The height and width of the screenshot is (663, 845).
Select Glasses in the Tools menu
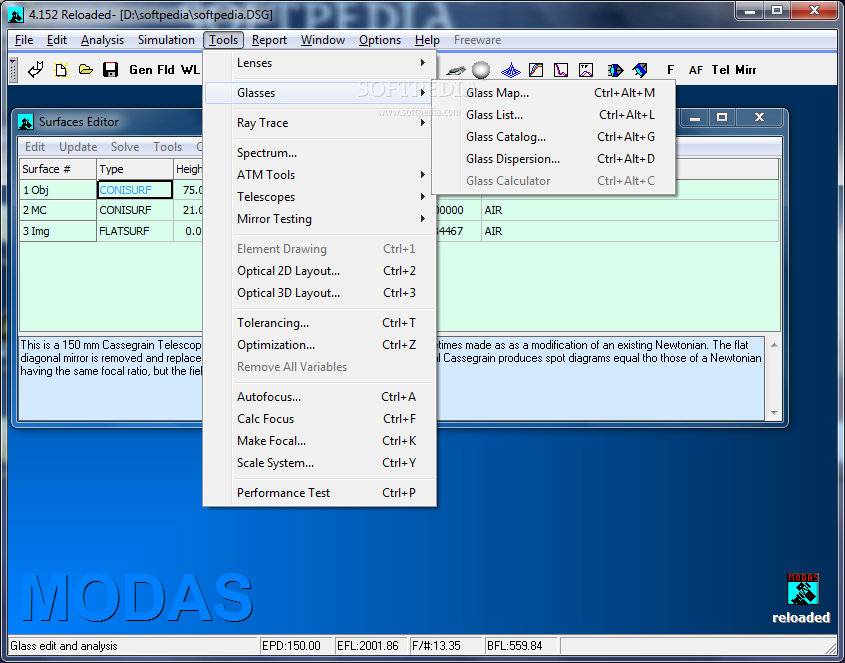(x=320, y=93)
